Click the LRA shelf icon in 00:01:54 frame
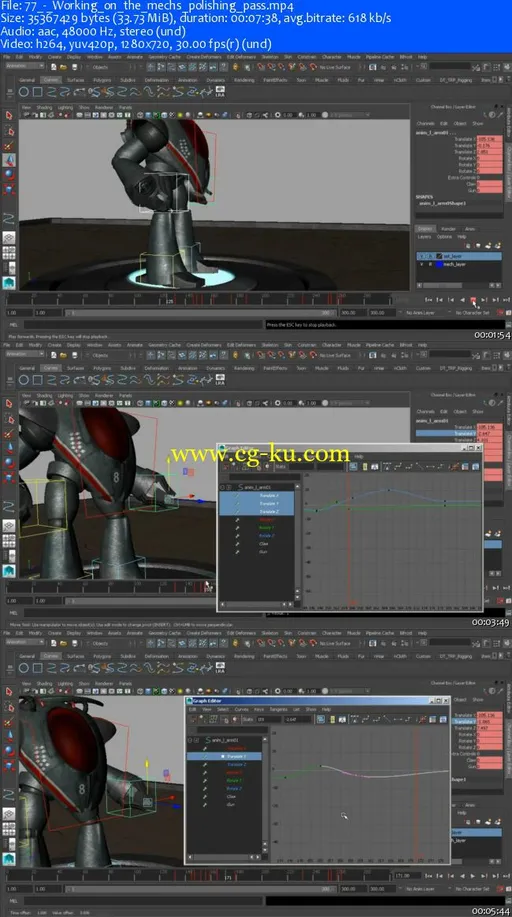Image resolution: width=512 pixels, height=917 pixels. 220,91
